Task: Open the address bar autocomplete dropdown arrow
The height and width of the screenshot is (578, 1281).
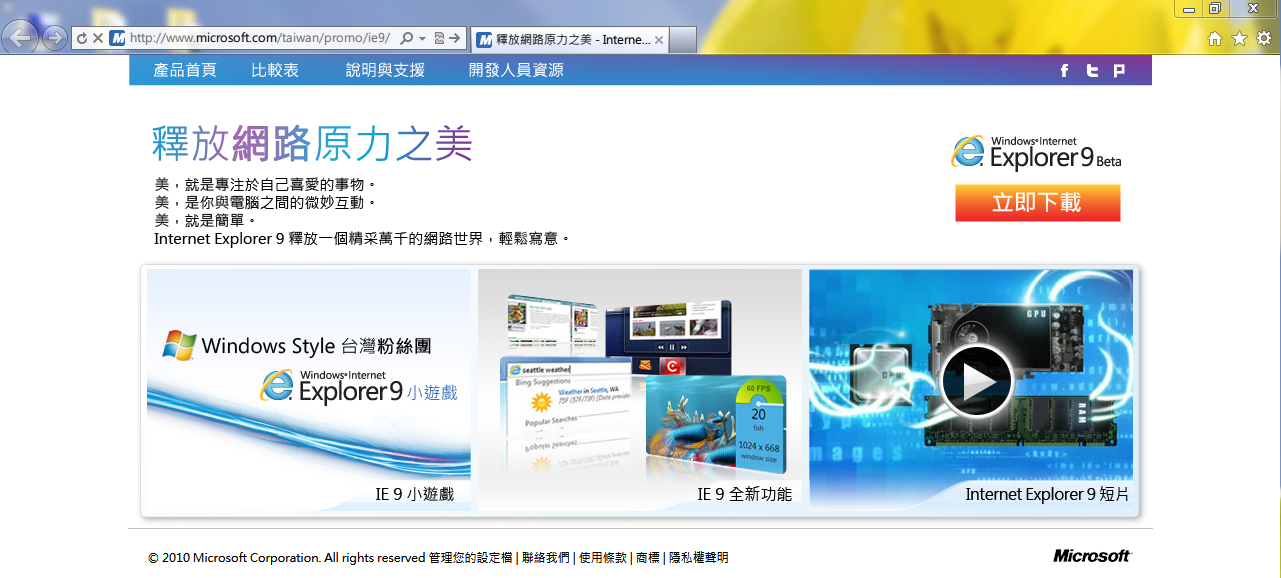Action: tap(423, 38)
